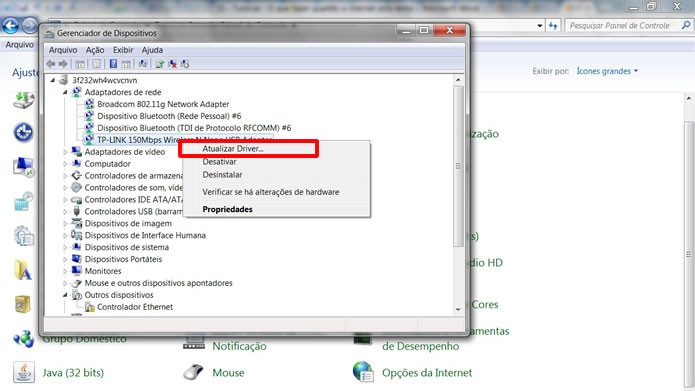Open the address bar dropdown arrow
Viewport: 695px width, 391px height.
click(539, 26)
